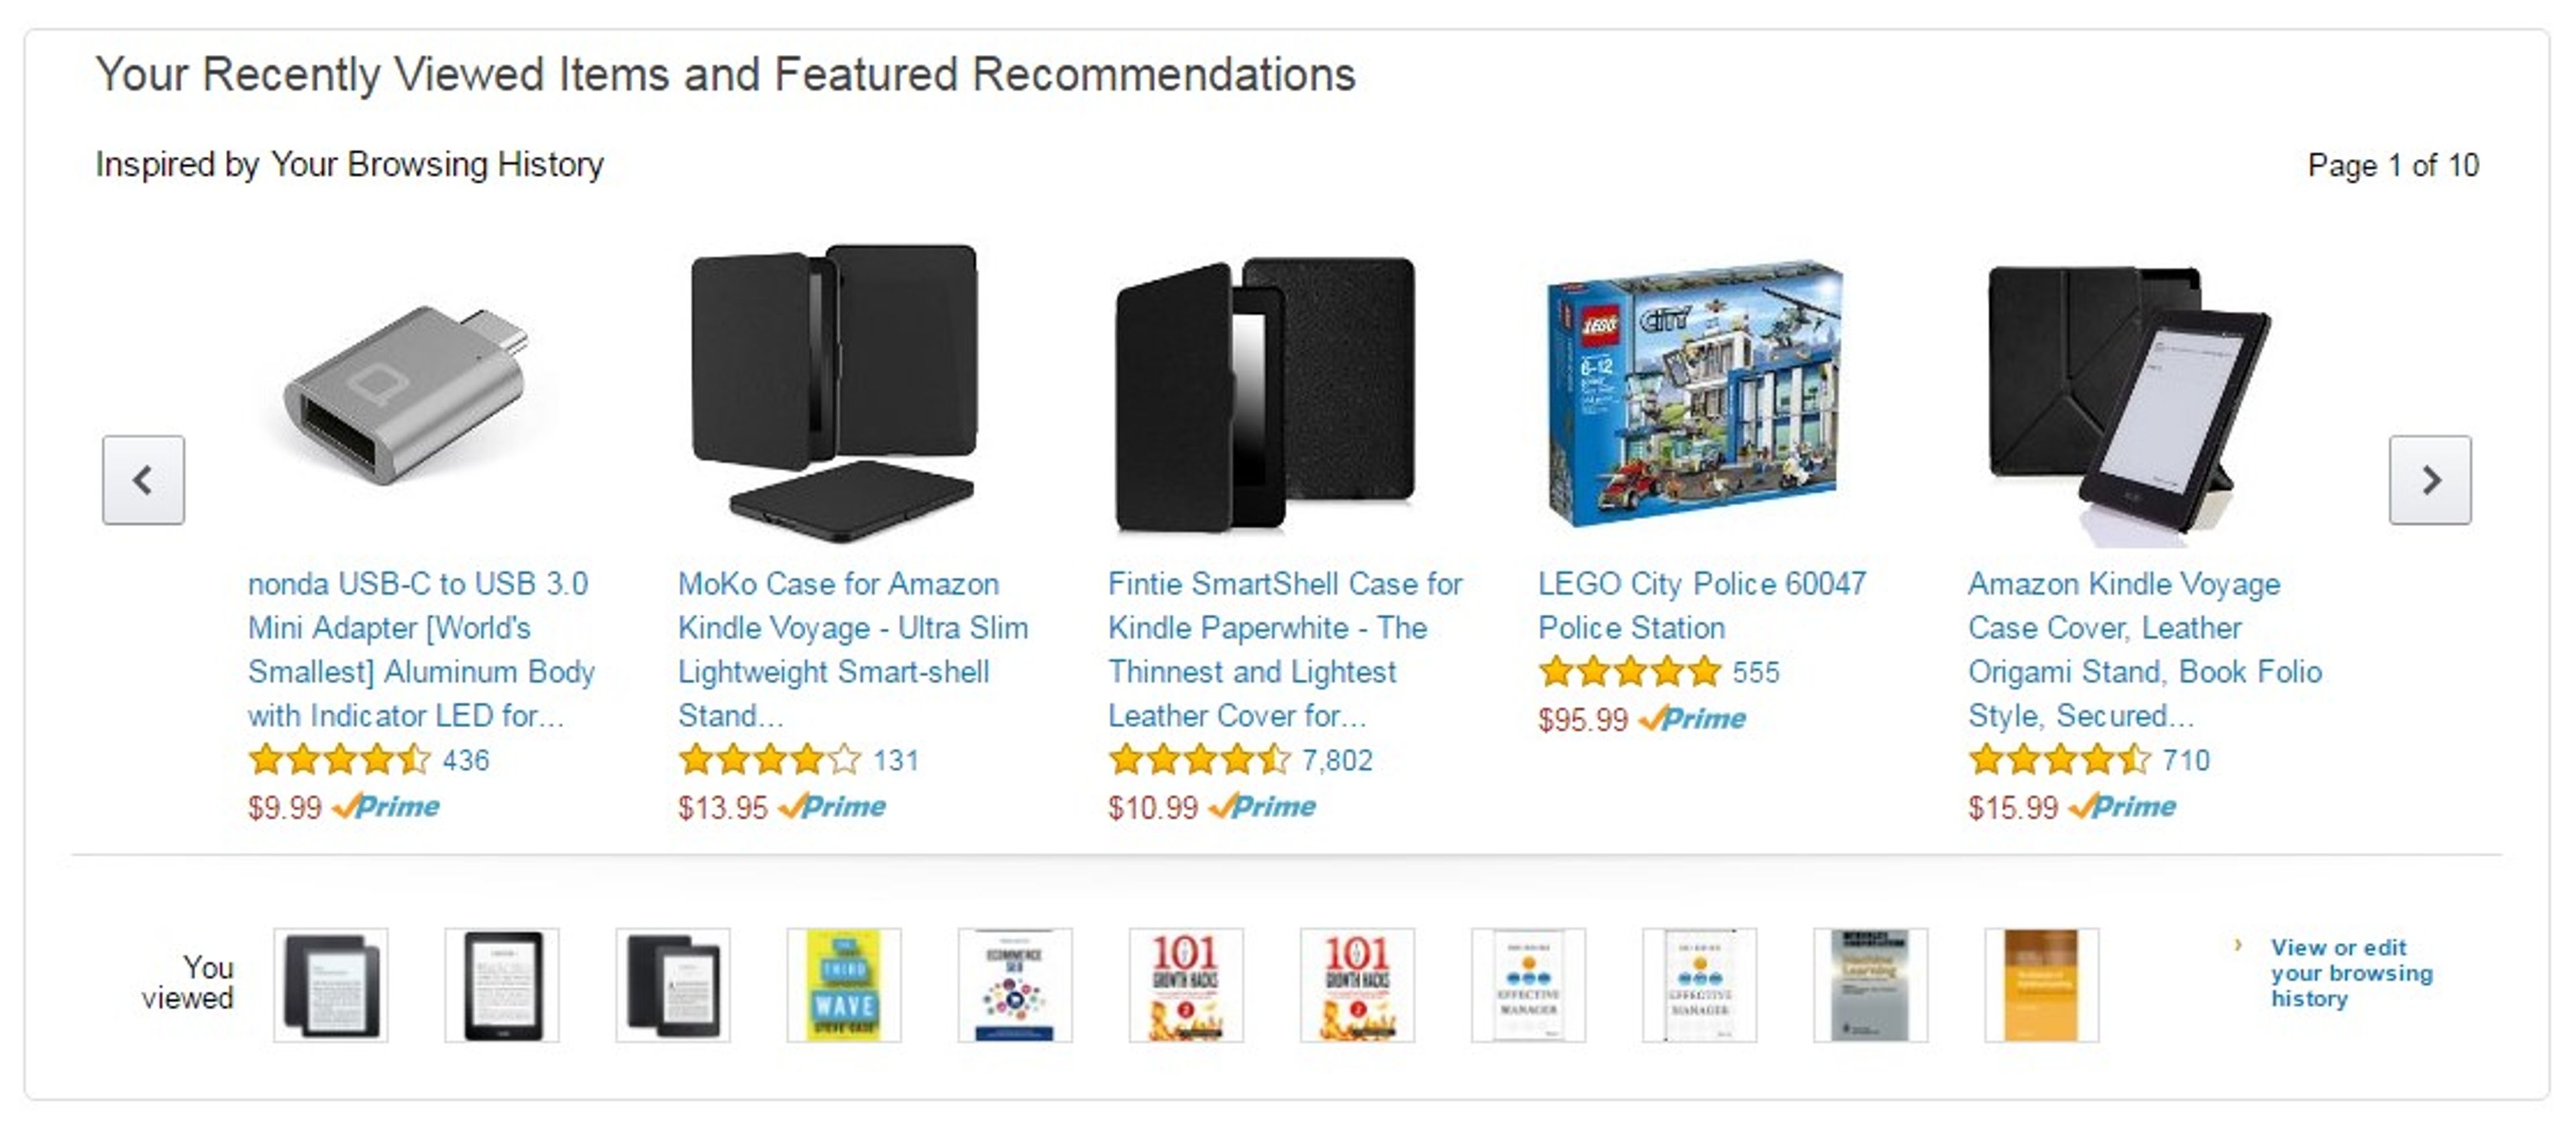
Task: Click the Effective Manager thumbnail in You viewed
Action: (x=1527, y=985)
